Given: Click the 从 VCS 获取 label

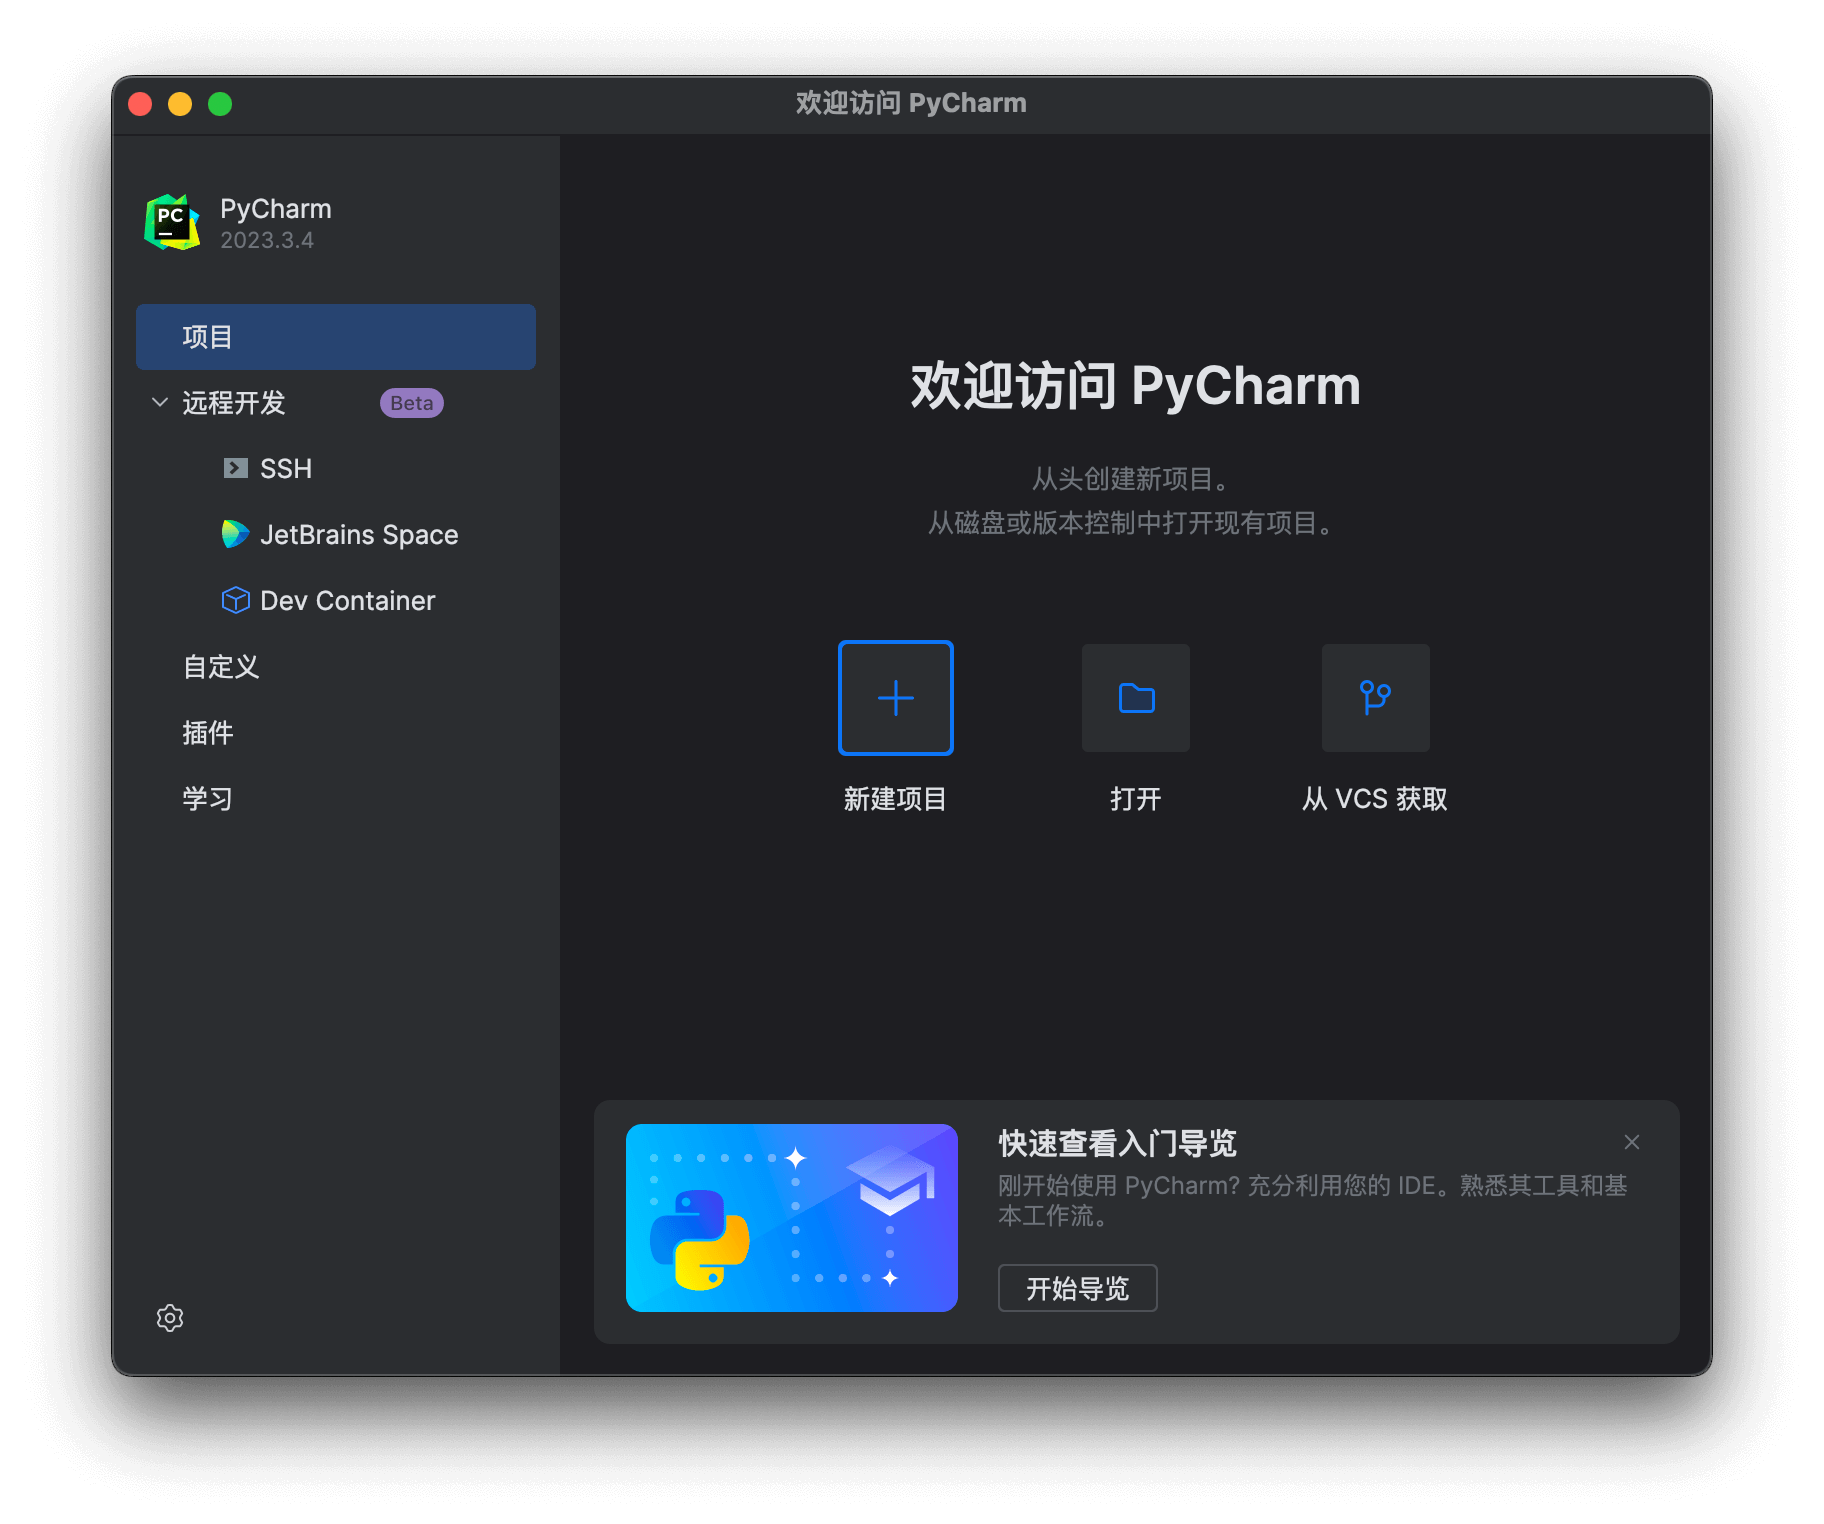Looking at the screenshot, I should click(x=1375, y=798).
